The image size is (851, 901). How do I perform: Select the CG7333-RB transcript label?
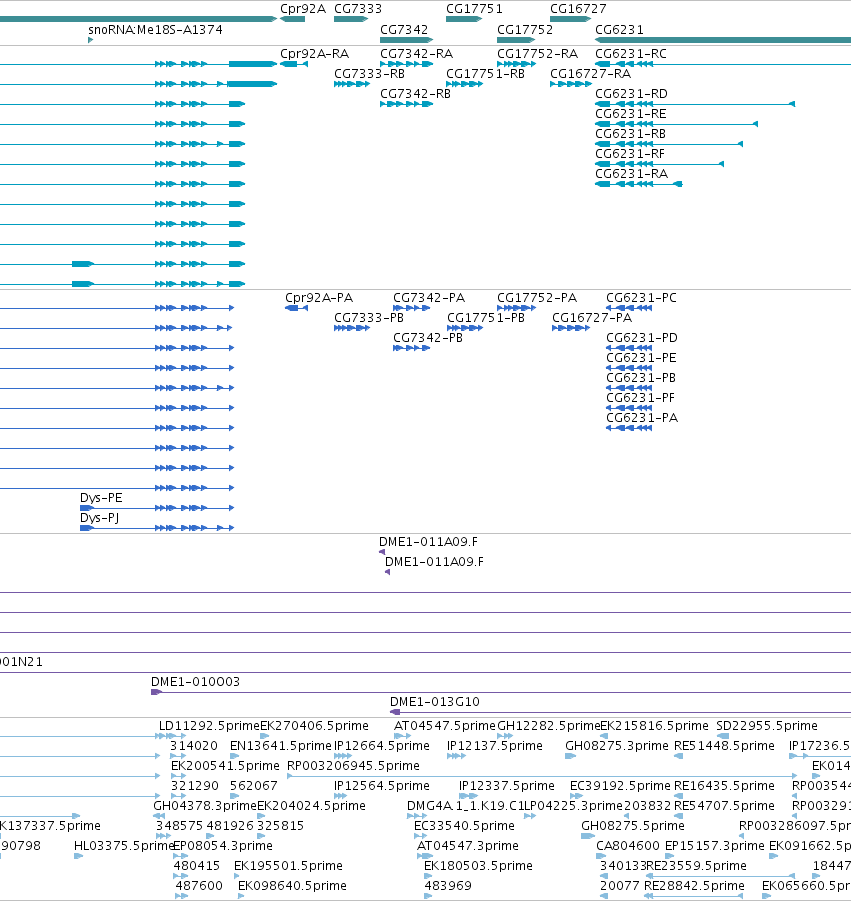click(x=369, y=74)
